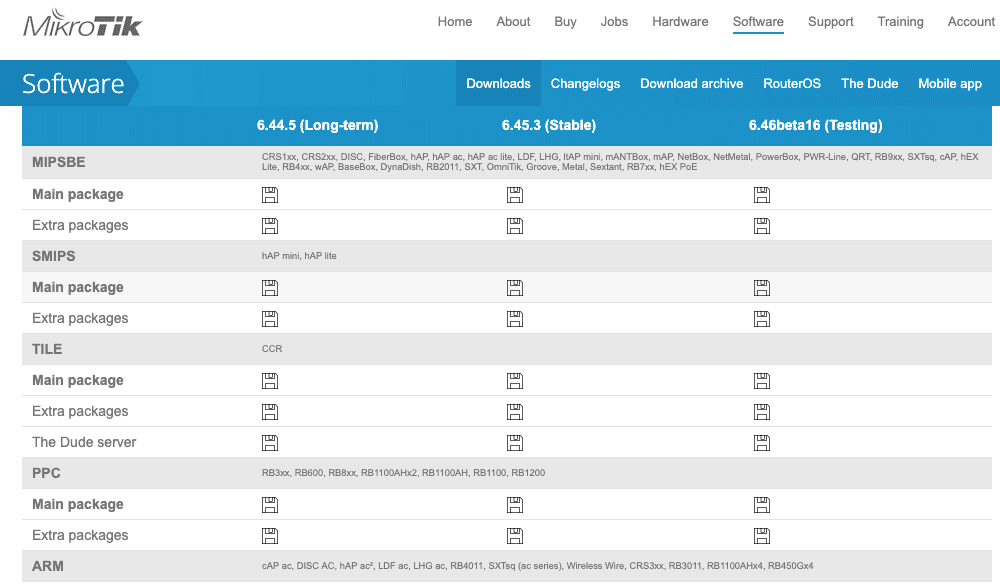Click the SMIPS section heading
1000x588 pixels.
(54, 256)
